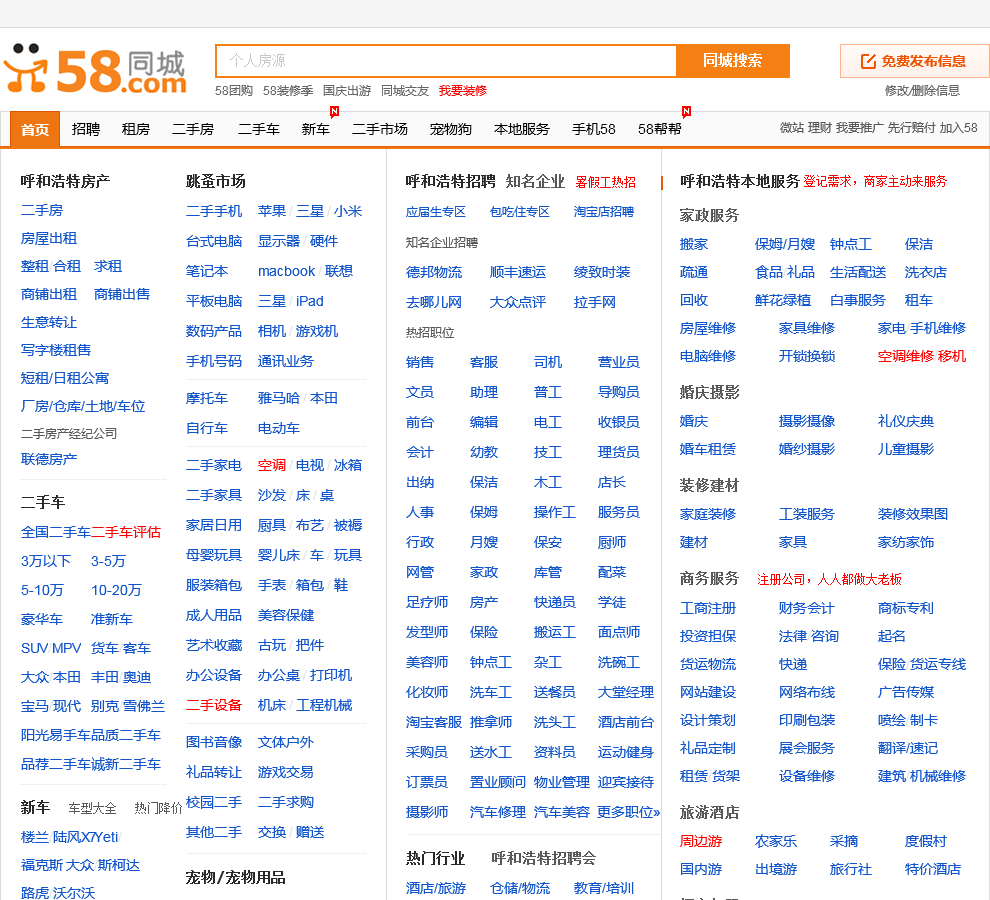This screenshot has height=900, width=990.
Task: Click the 登记需求，商家主动来服务 link
Action: [x=875, y=181]
